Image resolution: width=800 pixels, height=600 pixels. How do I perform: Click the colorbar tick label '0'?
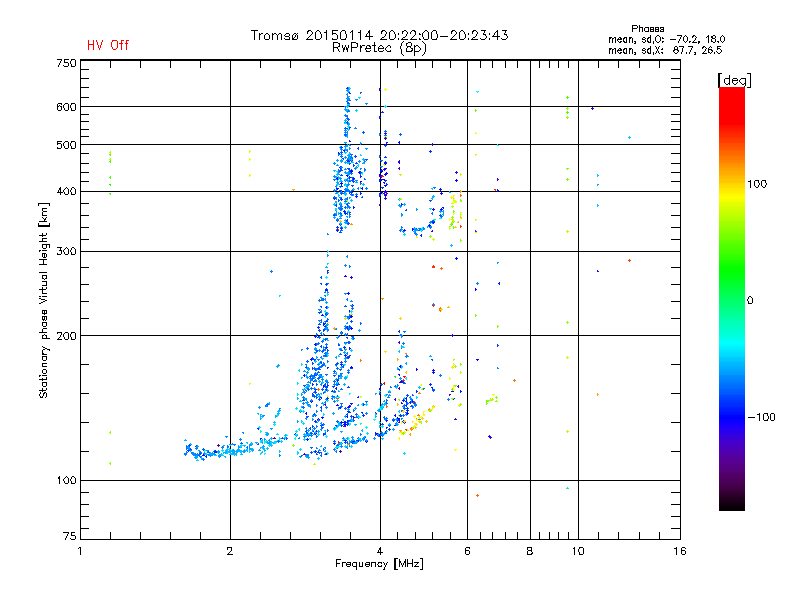tap(750, 301)
